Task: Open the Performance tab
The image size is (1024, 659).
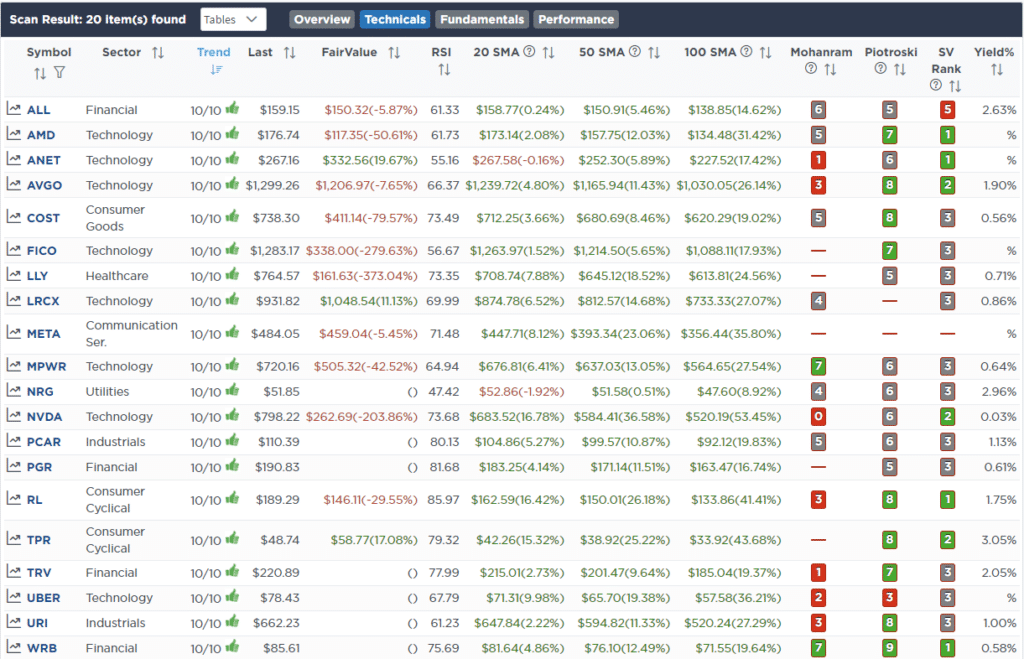Action: coord(576,20)
